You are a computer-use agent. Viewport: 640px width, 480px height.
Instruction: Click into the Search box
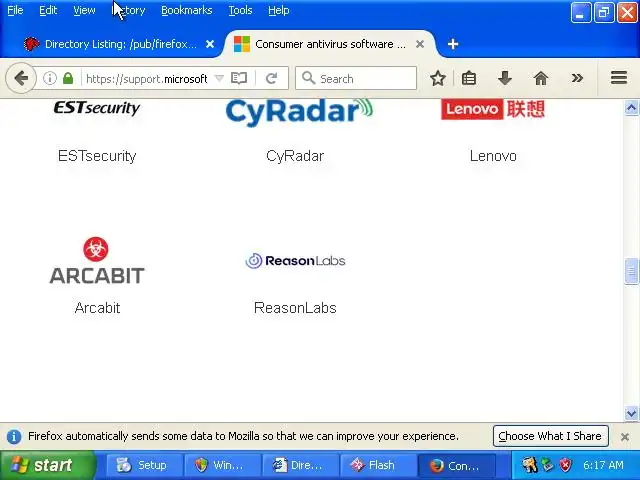point(356,78)
